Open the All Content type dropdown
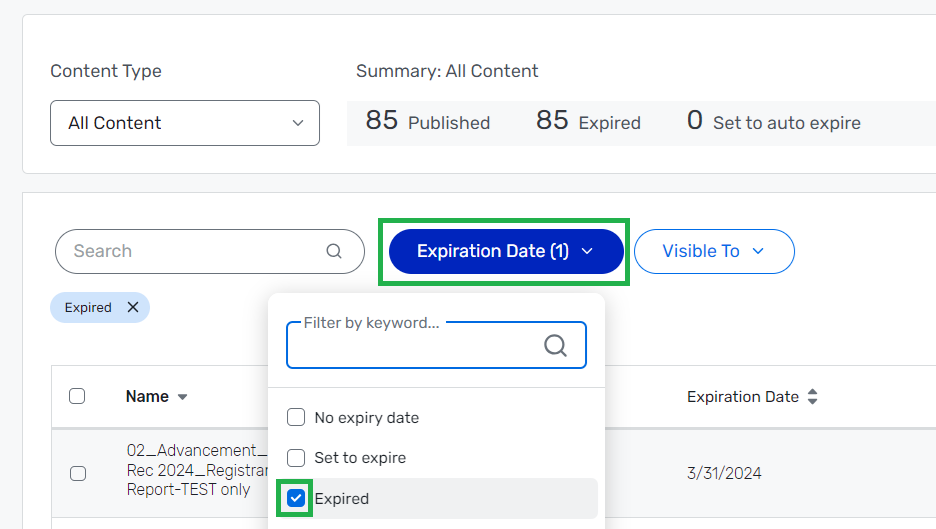The image size is (936, 529). 184,123
